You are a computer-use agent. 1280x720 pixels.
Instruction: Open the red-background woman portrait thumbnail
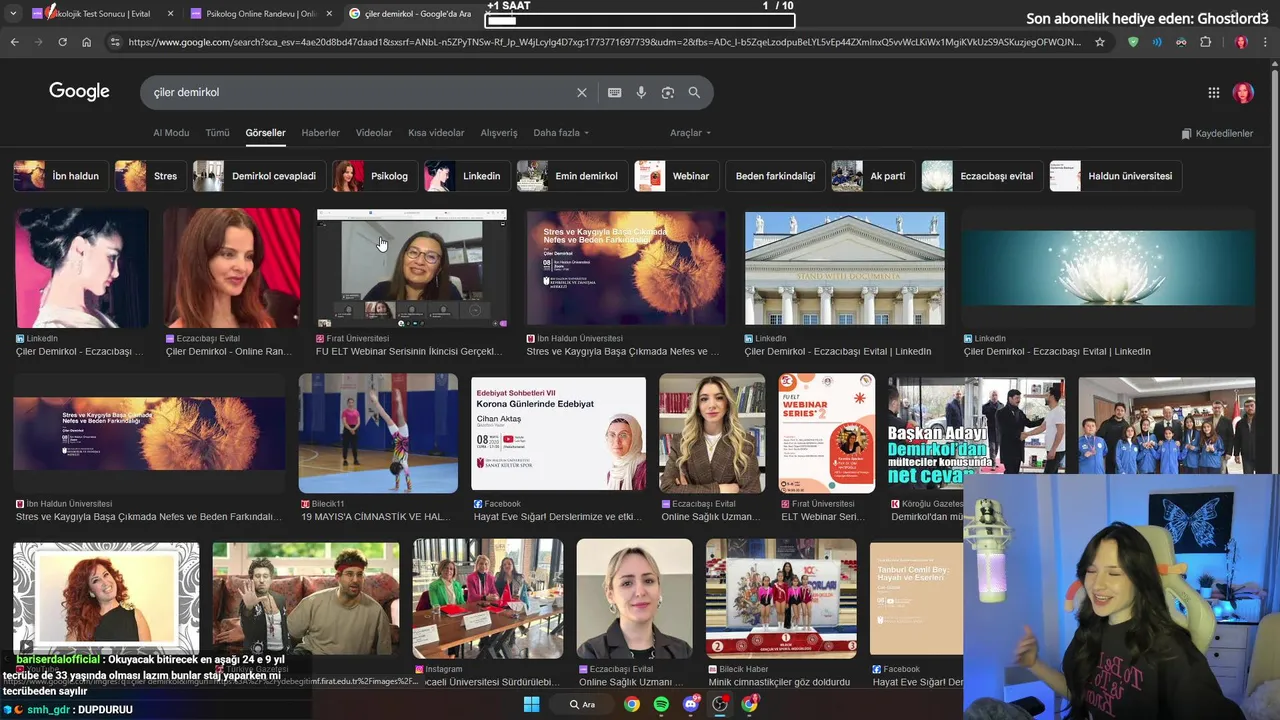232,268
